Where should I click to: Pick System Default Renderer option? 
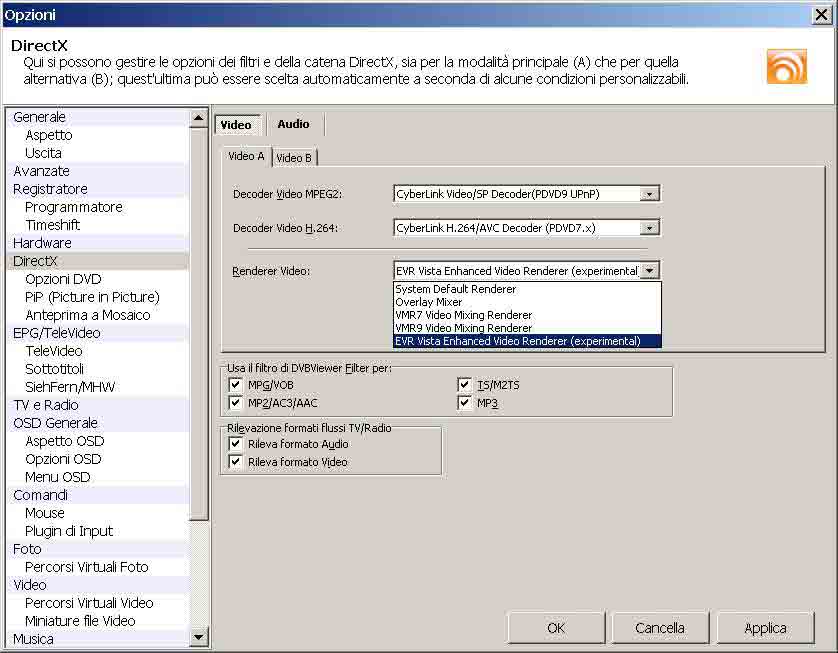click(x=455, y=289)
